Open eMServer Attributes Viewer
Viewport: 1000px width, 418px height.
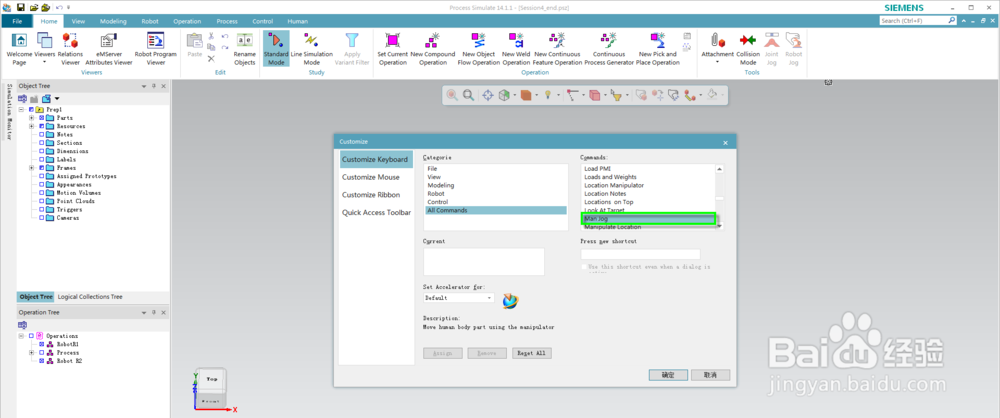pos(108,49)
